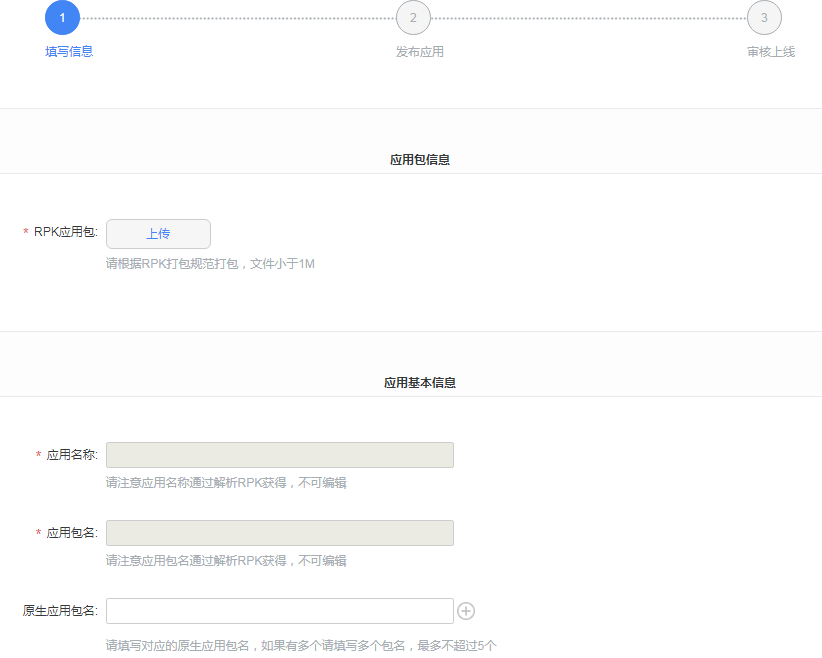Click the greyed-out 应用包名 field
Screen dimensions: 822x658
280,532
